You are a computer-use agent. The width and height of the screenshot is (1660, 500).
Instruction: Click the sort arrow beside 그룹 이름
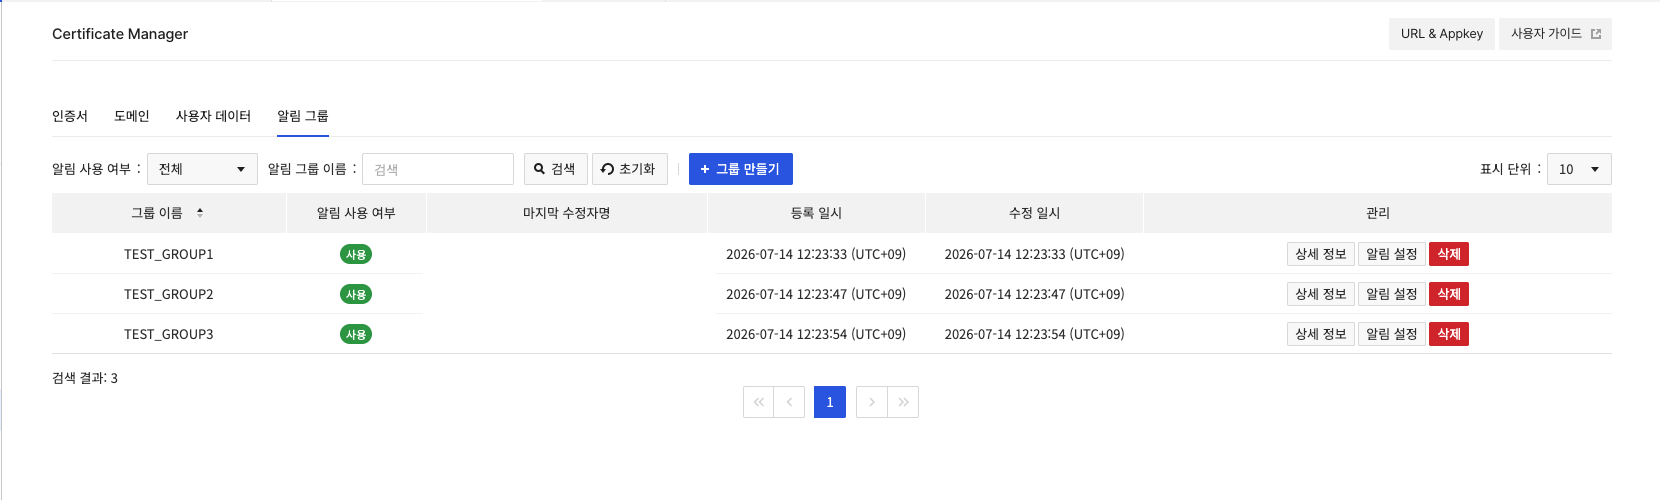(x=200, y=213)
